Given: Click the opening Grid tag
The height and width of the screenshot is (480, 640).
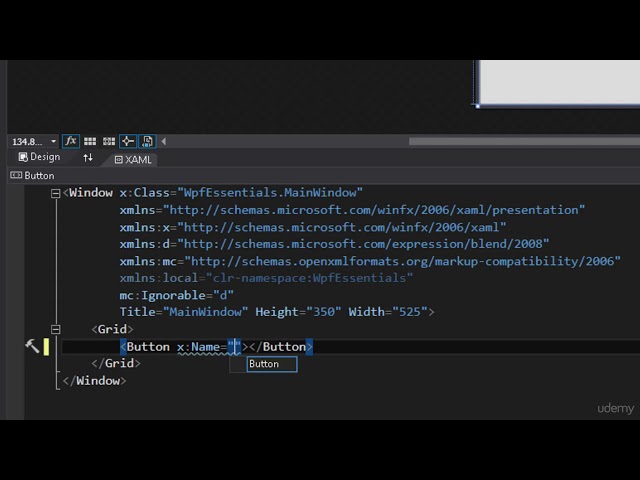Looking at the screenshot, I should tap(112, 329).
